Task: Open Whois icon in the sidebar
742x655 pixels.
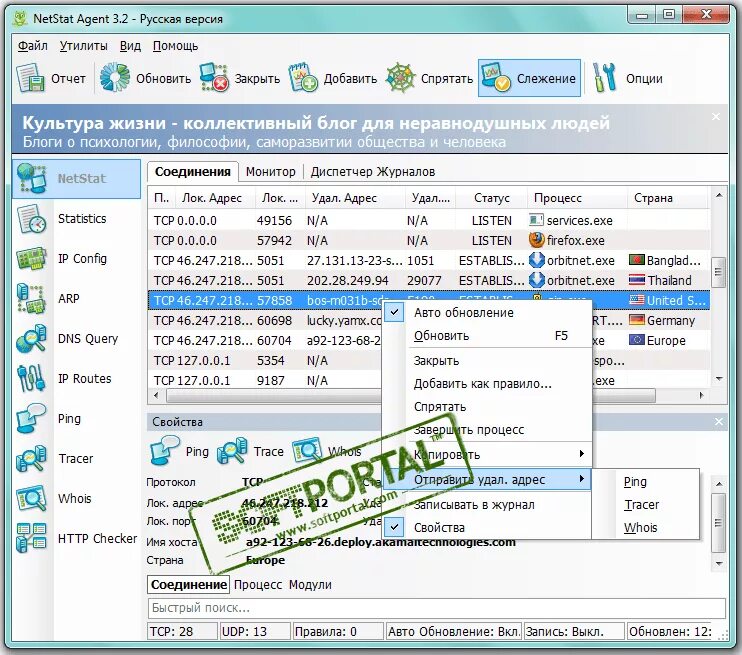Action: 31,498
